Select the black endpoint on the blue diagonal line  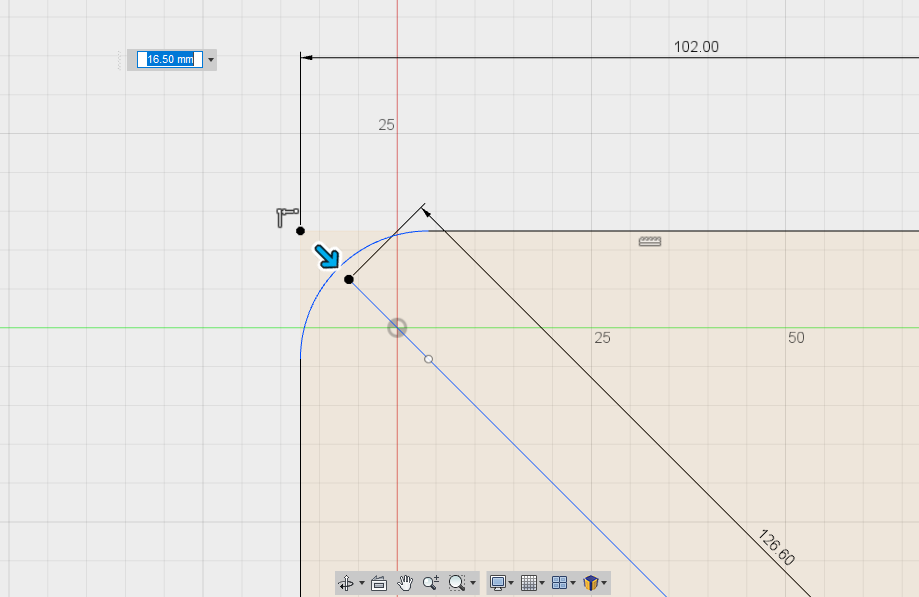[x=349, y=279]
